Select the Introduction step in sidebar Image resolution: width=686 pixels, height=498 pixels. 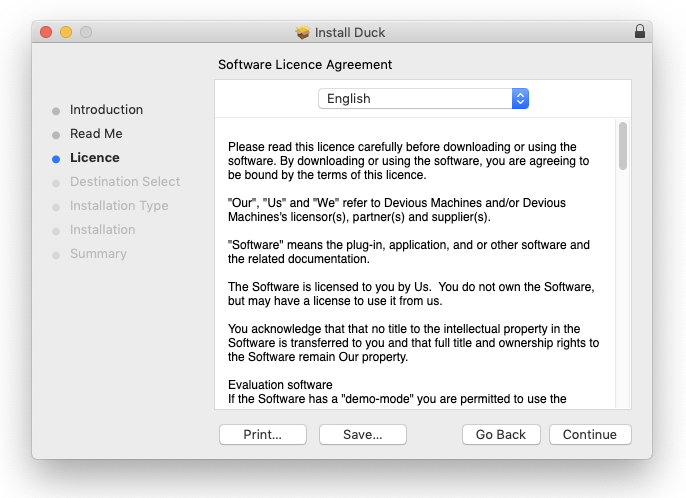pyautogui.click(x=106, y=110)
